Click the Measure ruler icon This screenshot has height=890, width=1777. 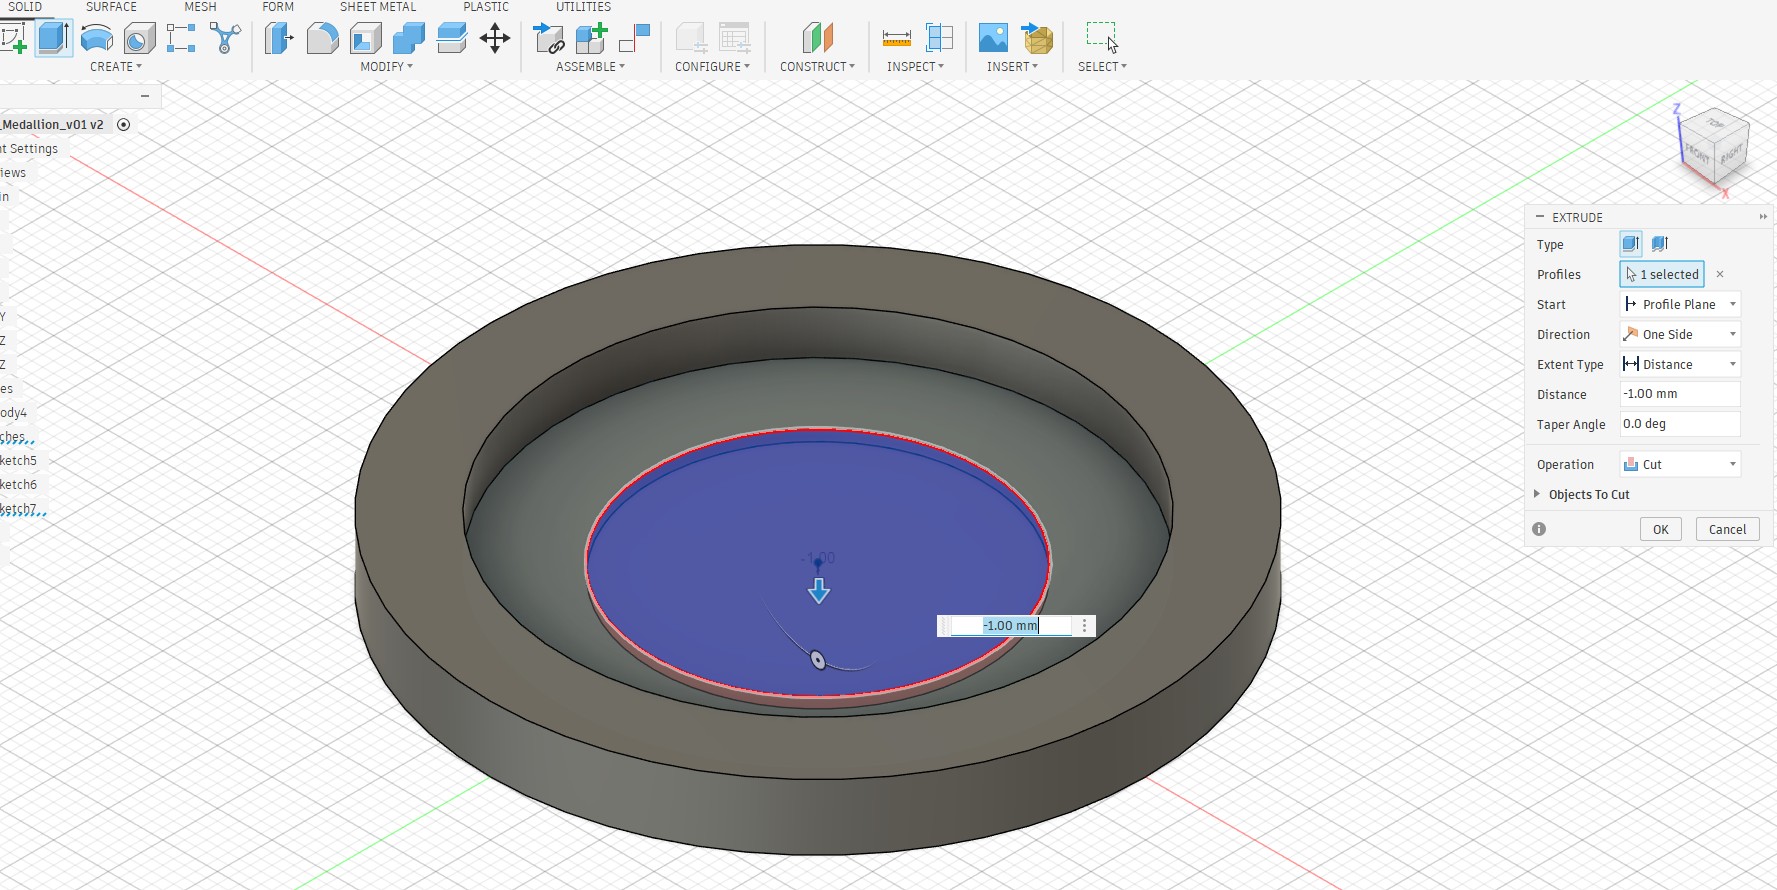click(x=896, y=39)
